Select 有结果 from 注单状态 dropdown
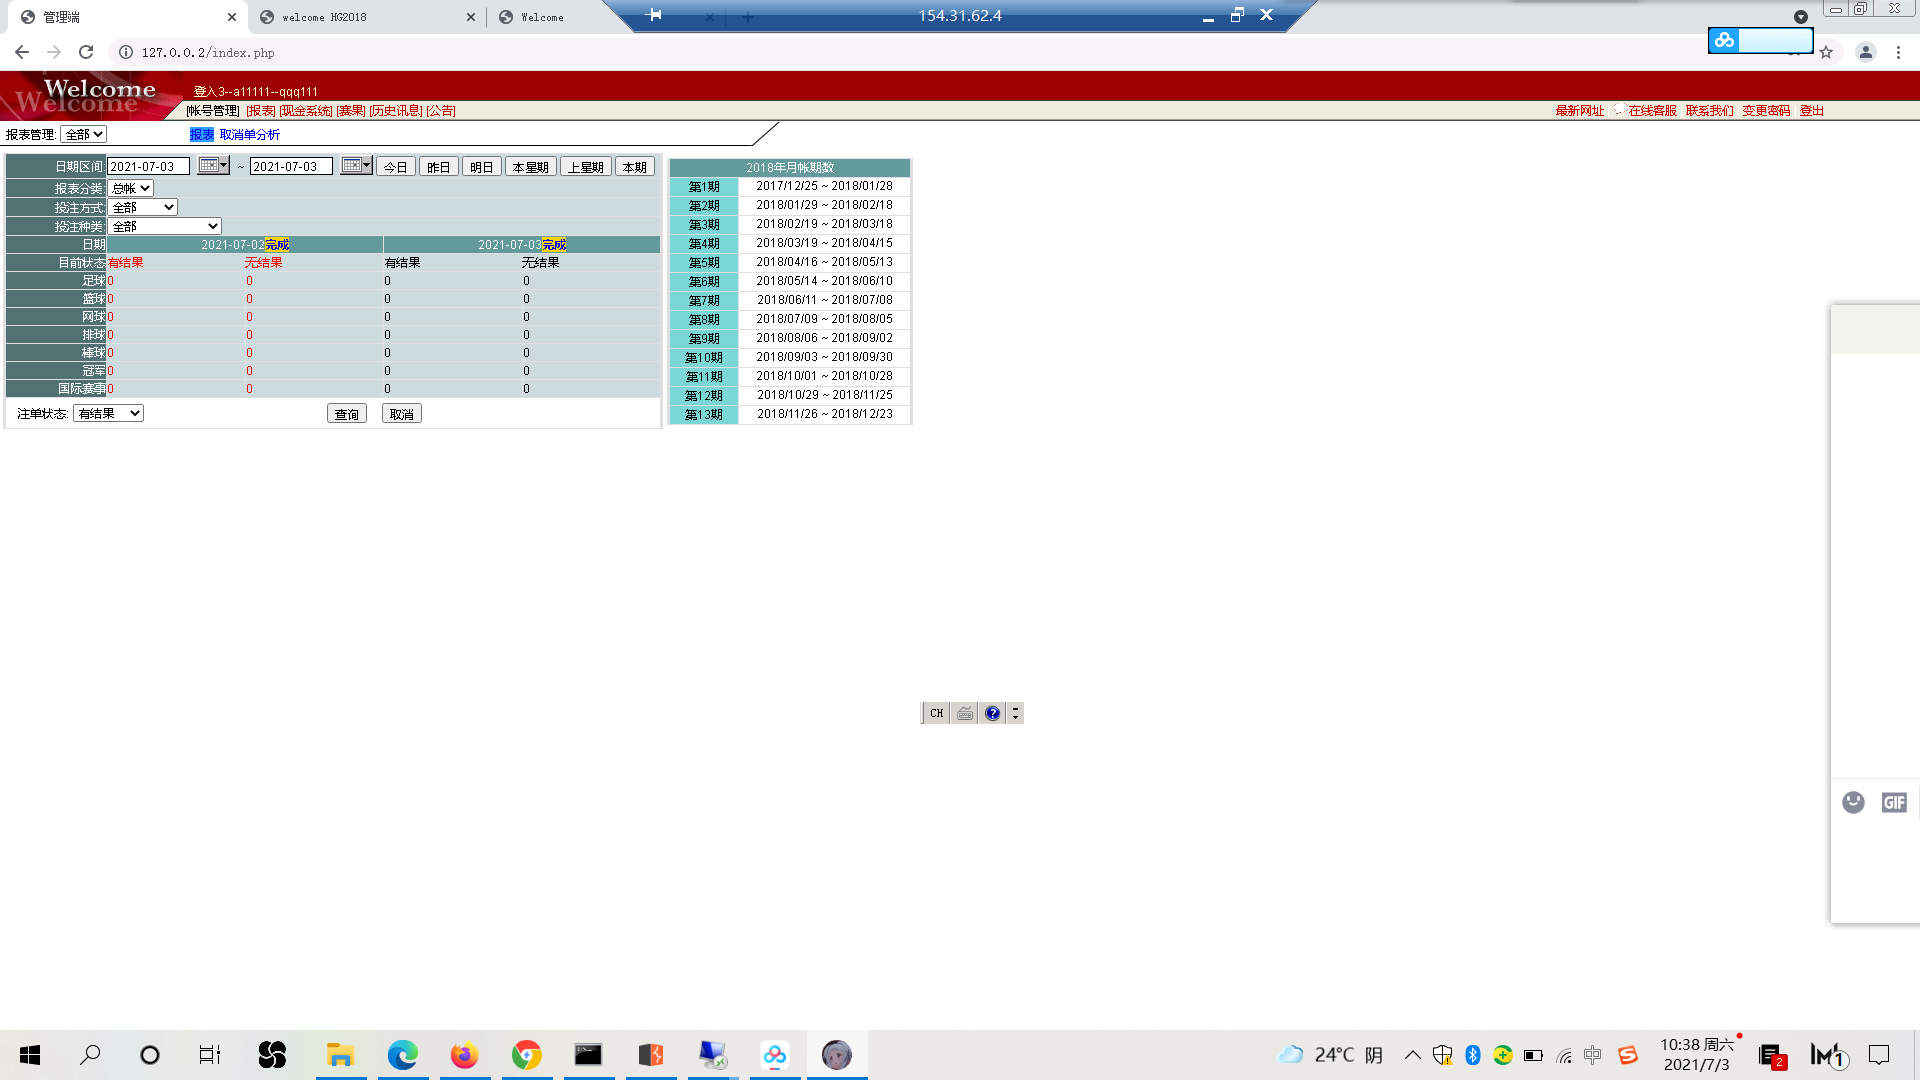The height and width of the screenshot is (1080, 1920). point(108,413)
